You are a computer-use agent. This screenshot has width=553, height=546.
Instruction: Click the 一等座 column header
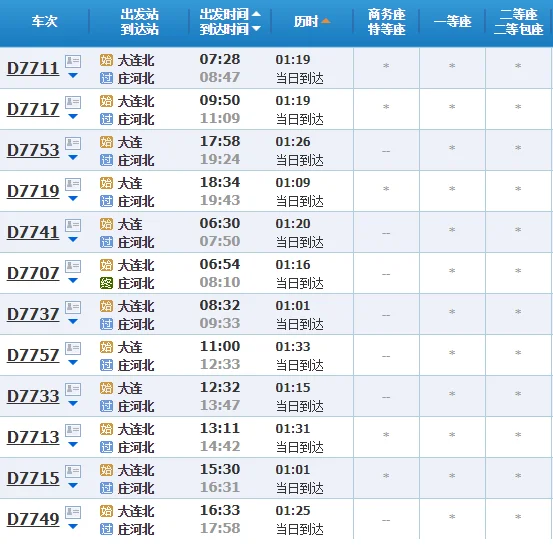452,22
